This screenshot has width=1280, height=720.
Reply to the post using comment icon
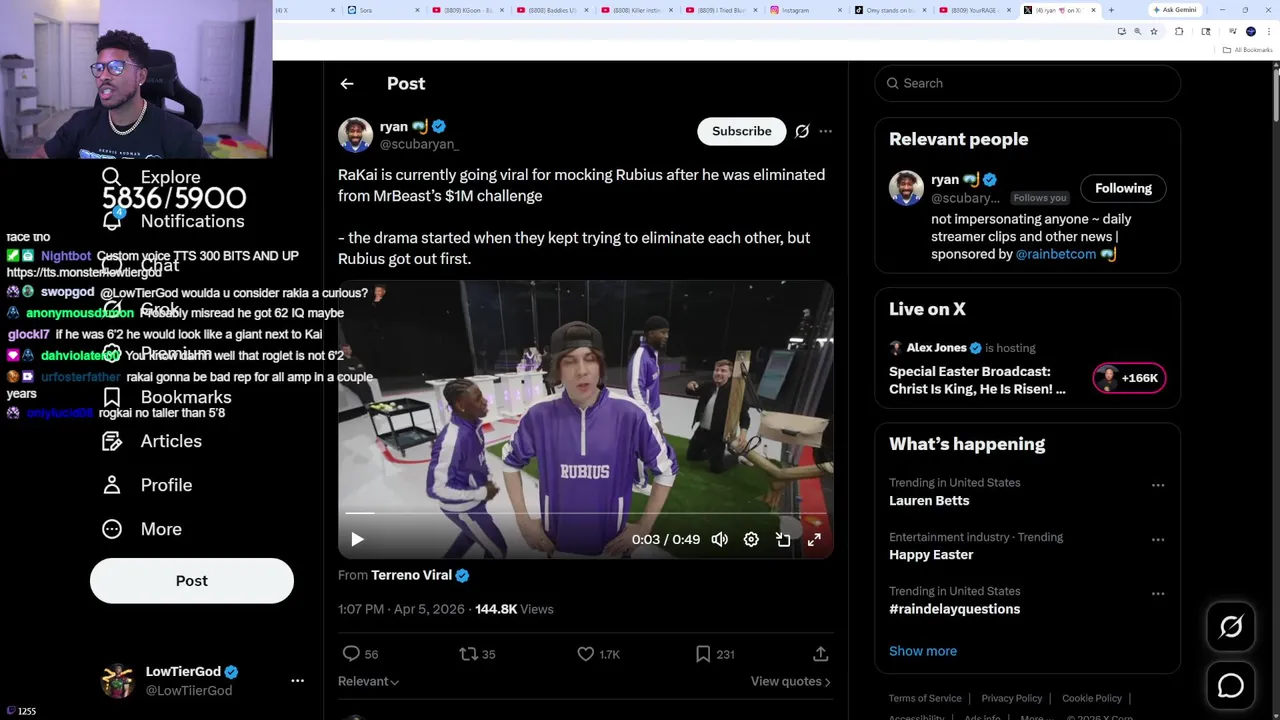click(x=351, y=654)
